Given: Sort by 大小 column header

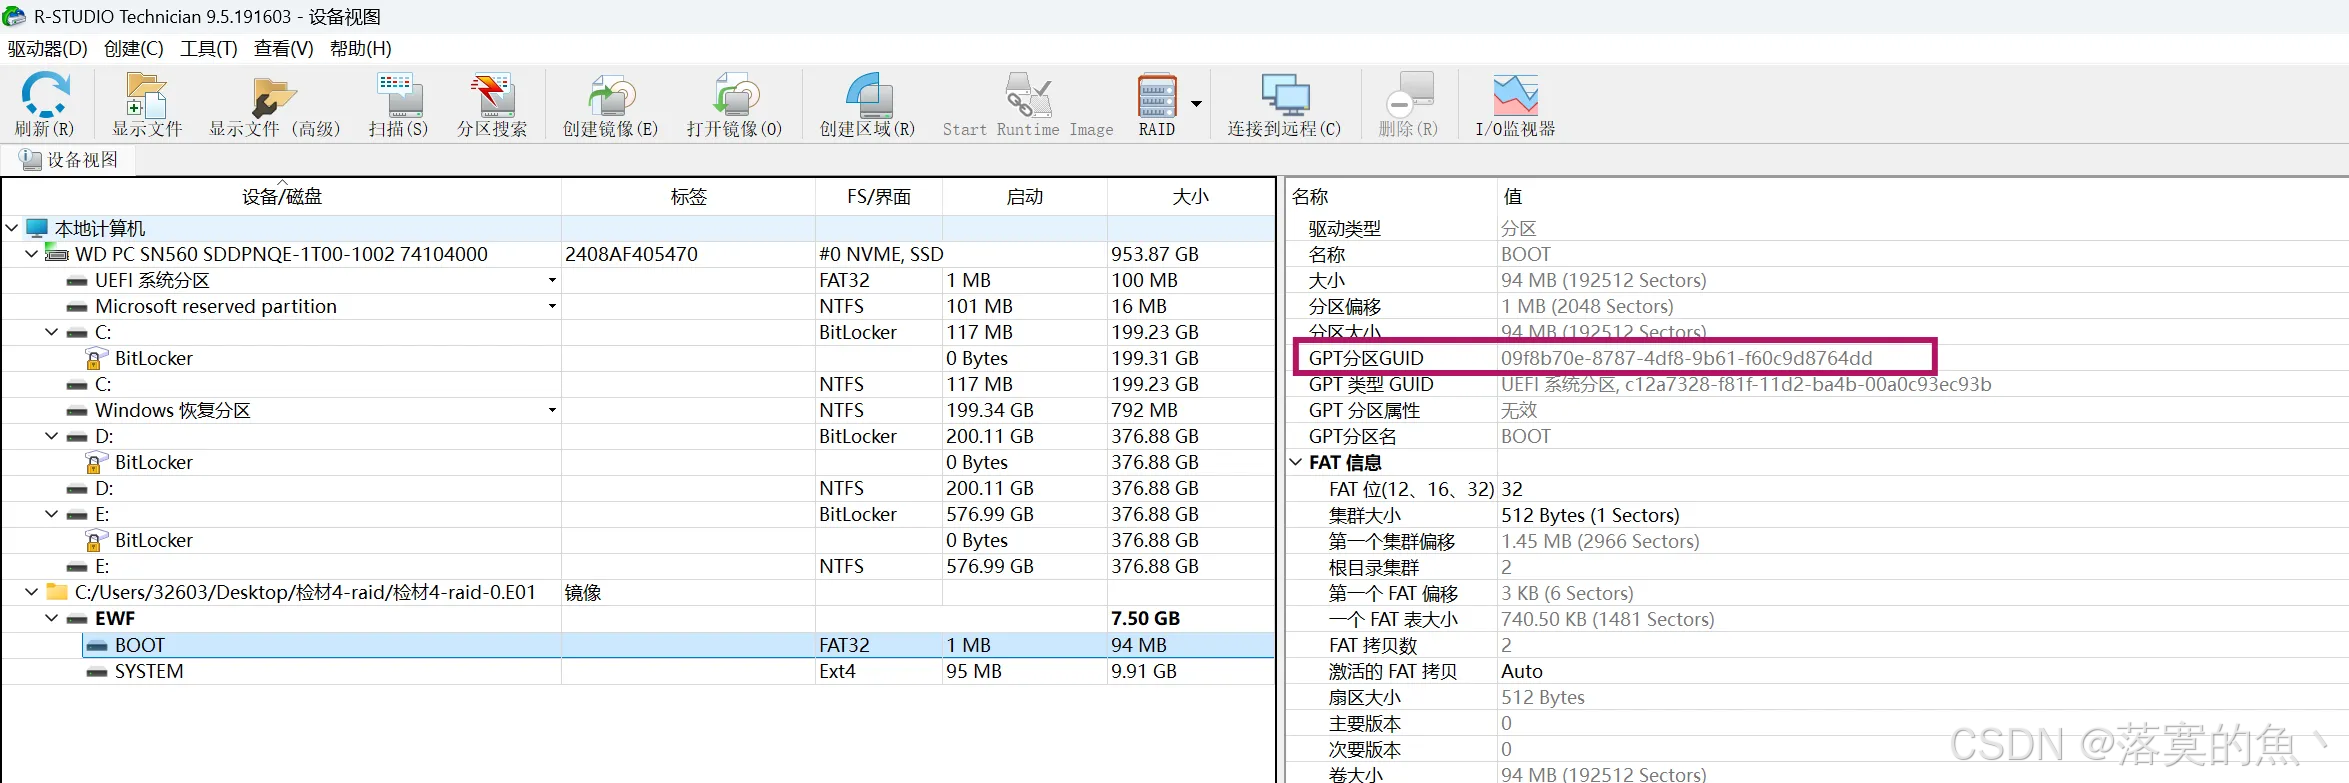Looking at the screenshot, I should coord(1190,197).
